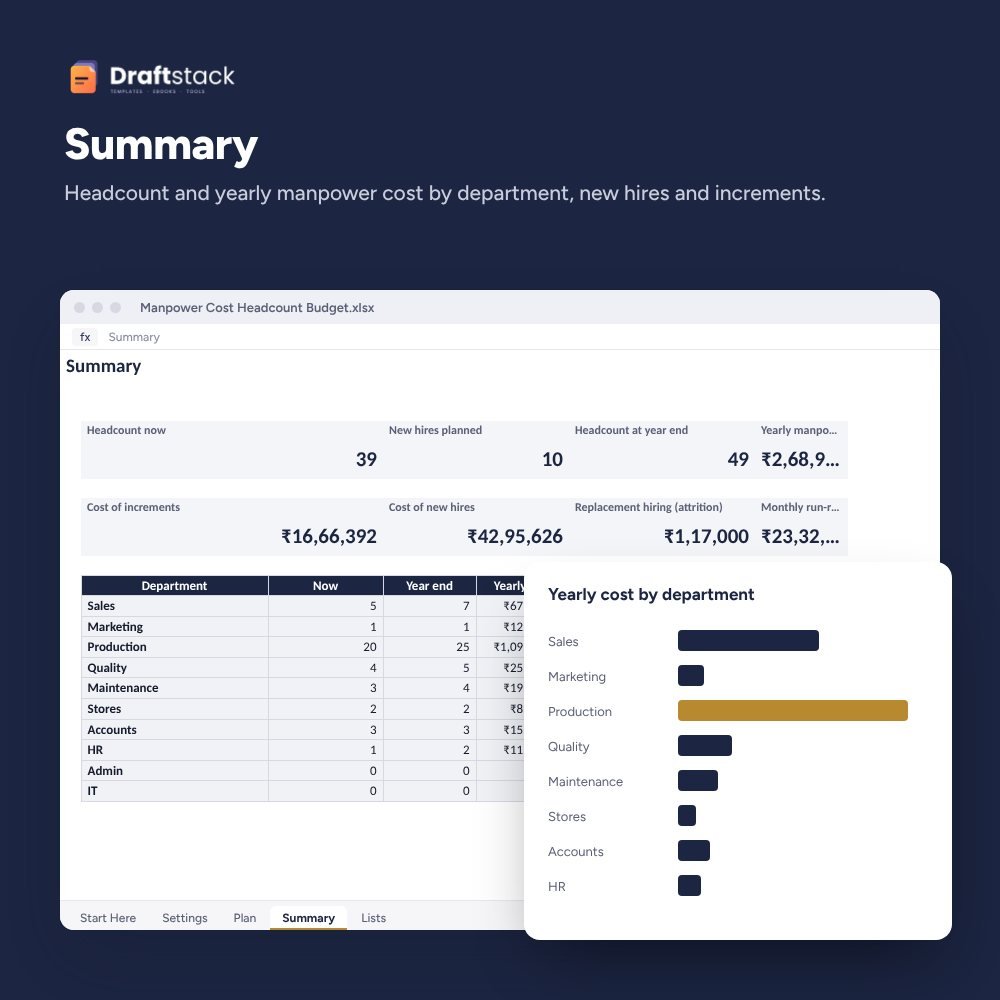Select the Year end column header
This screenshot has height=1000, width=1000.
pos(430,585)
